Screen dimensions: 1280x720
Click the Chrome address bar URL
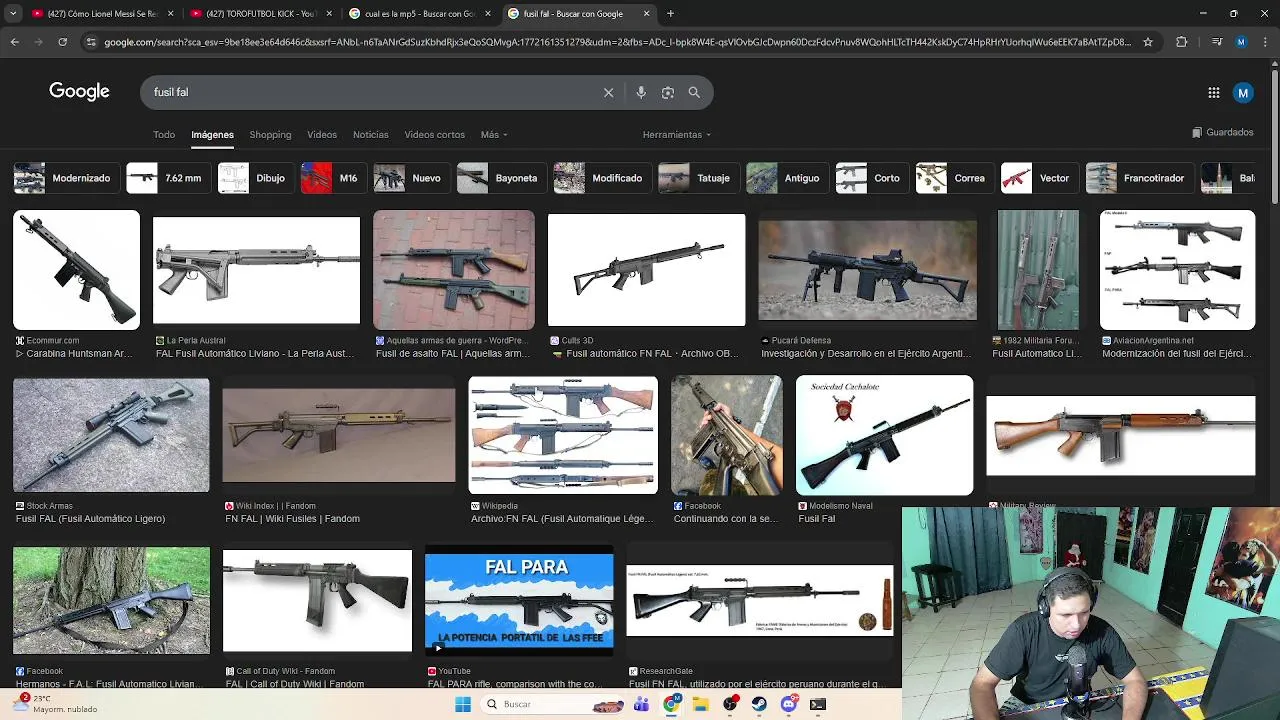click(618, 42)
